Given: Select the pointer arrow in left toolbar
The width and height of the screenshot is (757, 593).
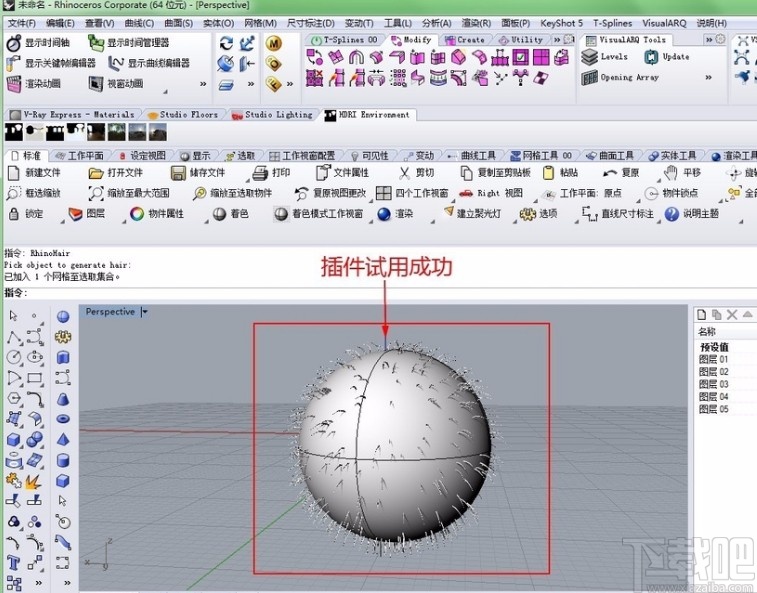Looking at the screenshot, I should click(14, 316).
